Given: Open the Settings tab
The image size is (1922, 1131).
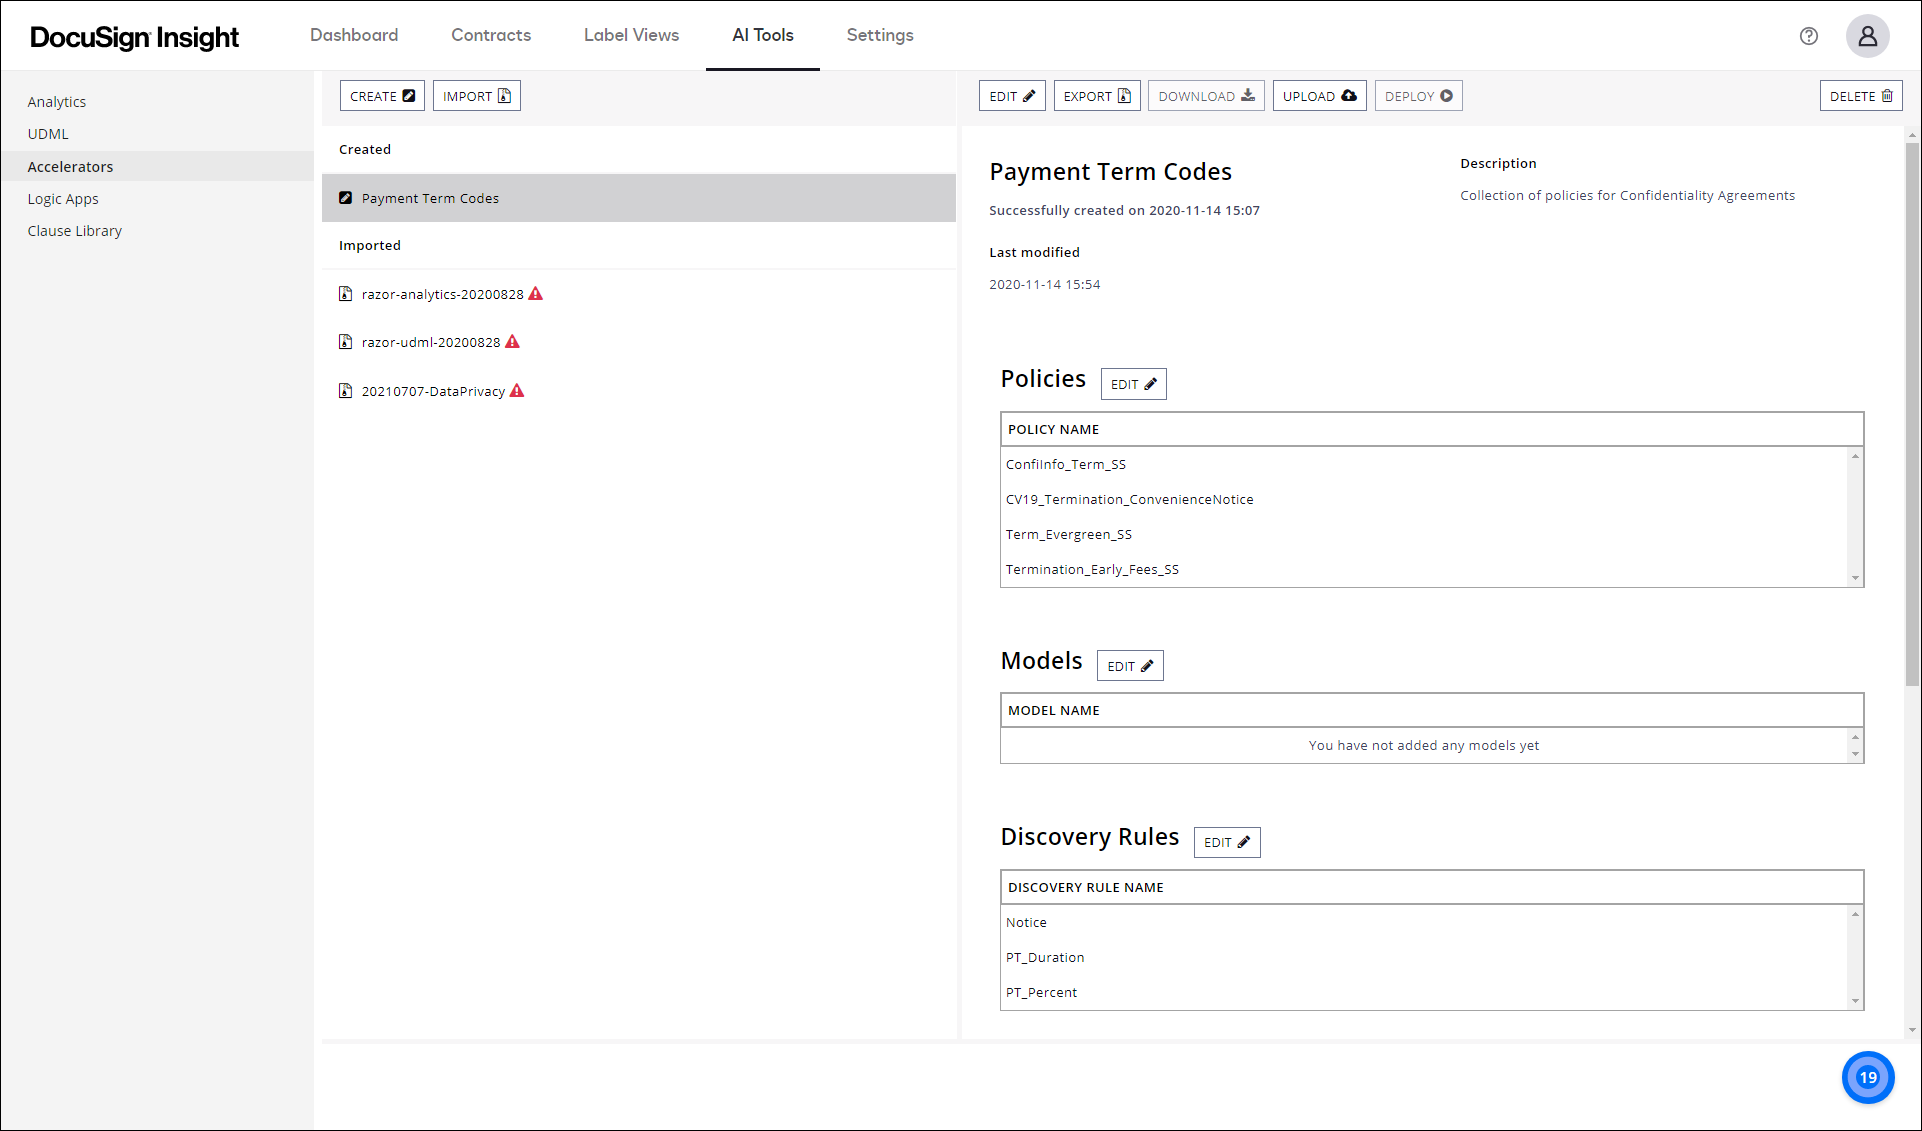Looking at the screenshot, I should [879, 35].
